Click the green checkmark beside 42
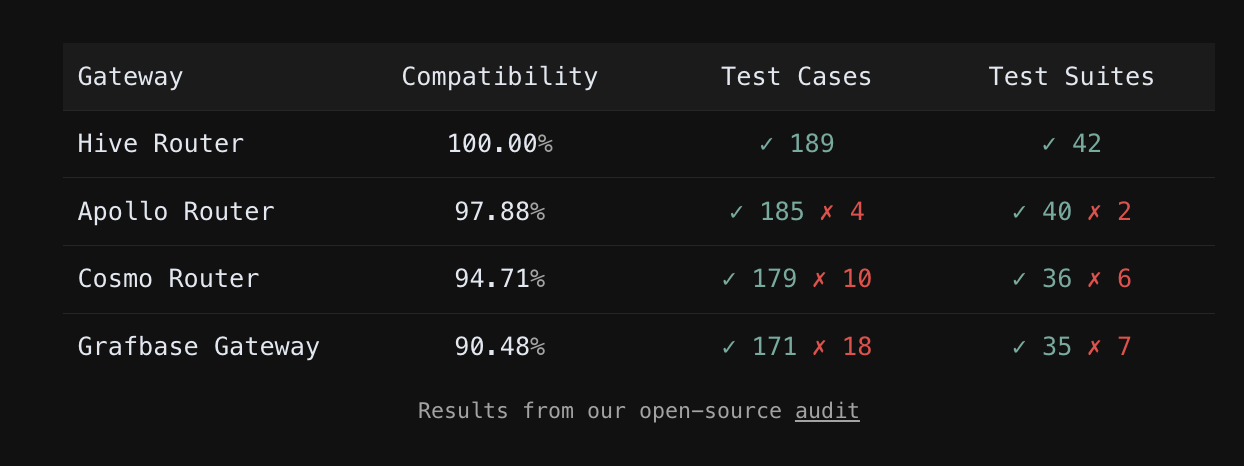Viewport: 1244px width, 466px height. point(1049,144)
